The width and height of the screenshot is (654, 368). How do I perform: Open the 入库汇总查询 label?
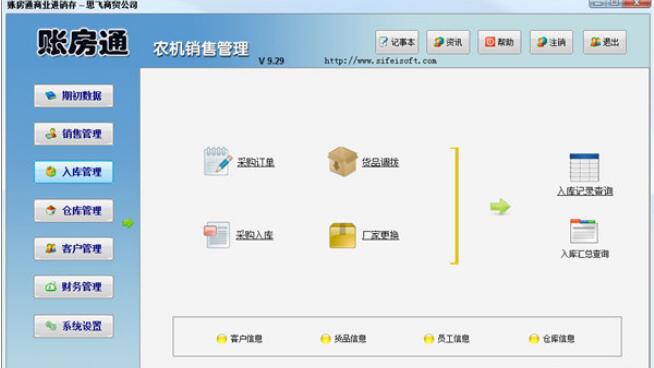pyautogui.click(x=585, y=254)
